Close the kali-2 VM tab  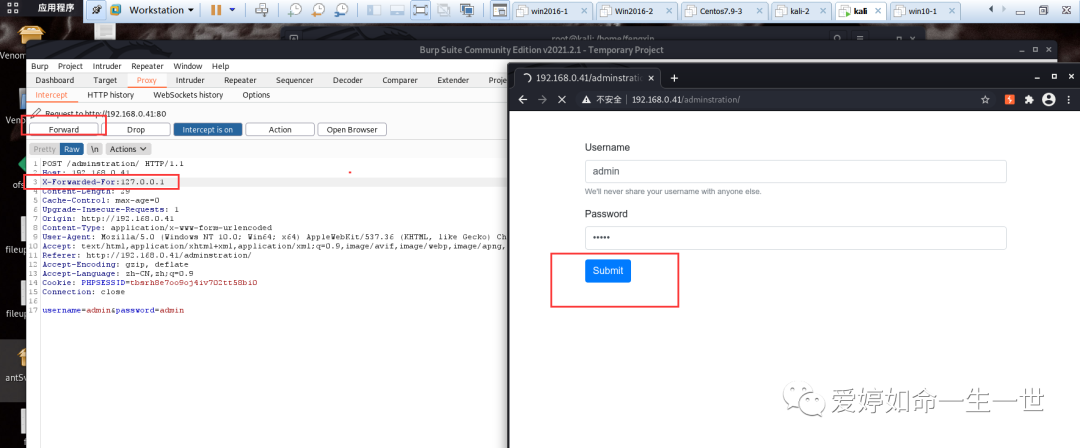(x=823, y=11)
